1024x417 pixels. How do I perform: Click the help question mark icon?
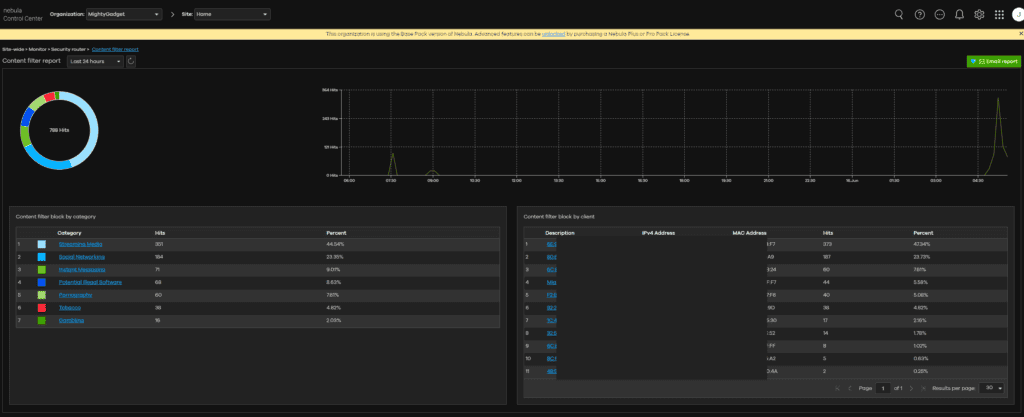coord(919,14)
